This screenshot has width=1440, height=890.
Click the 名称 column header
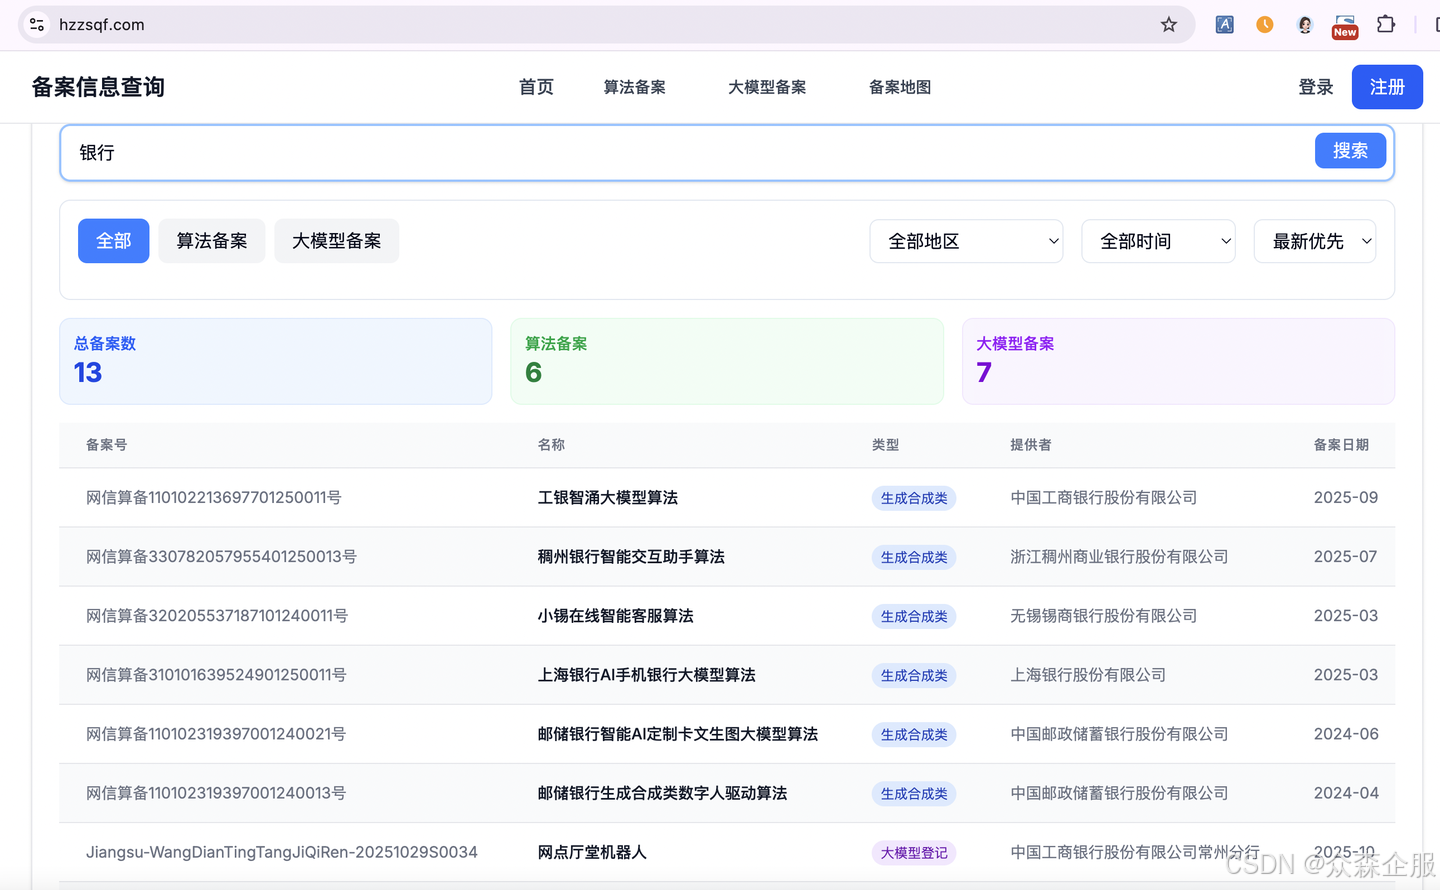[x=552, y=445]
